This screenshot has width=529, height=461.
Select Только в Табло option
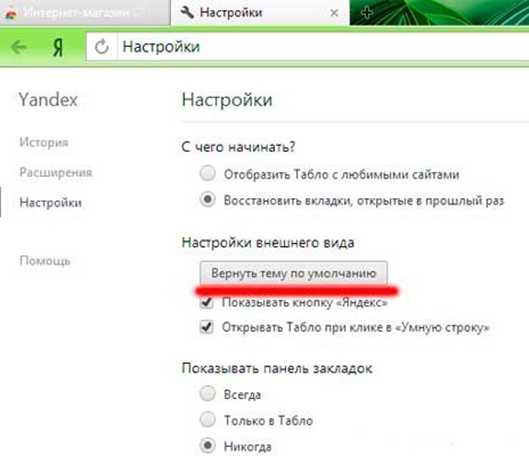[x=207, y=419]
